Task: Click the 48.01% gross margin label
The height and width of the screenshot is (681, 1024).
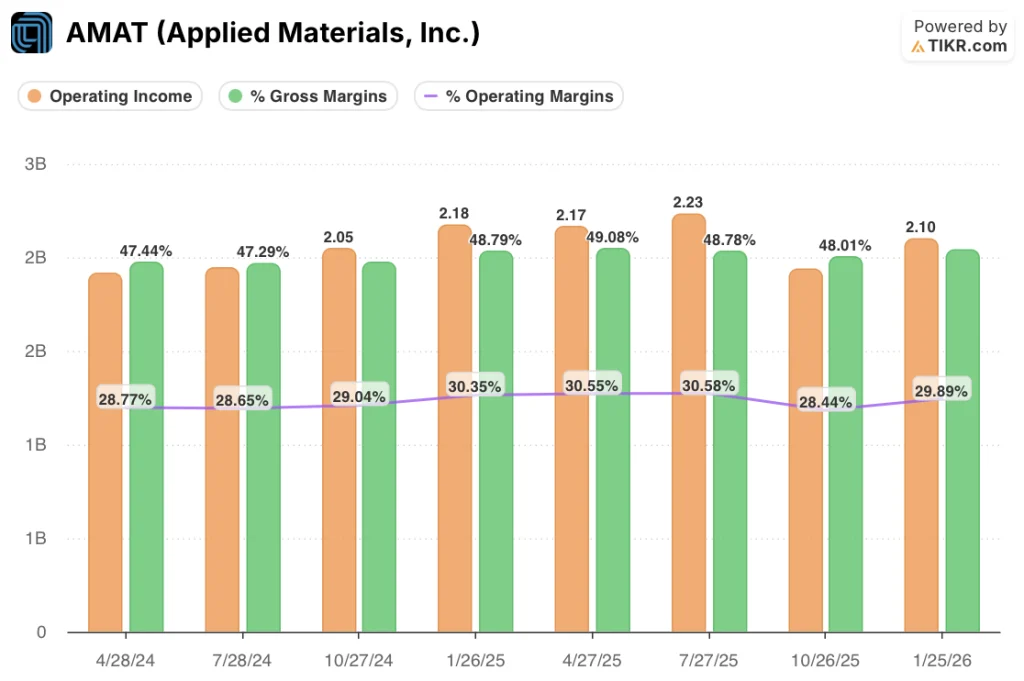Action: click(845, 245)
